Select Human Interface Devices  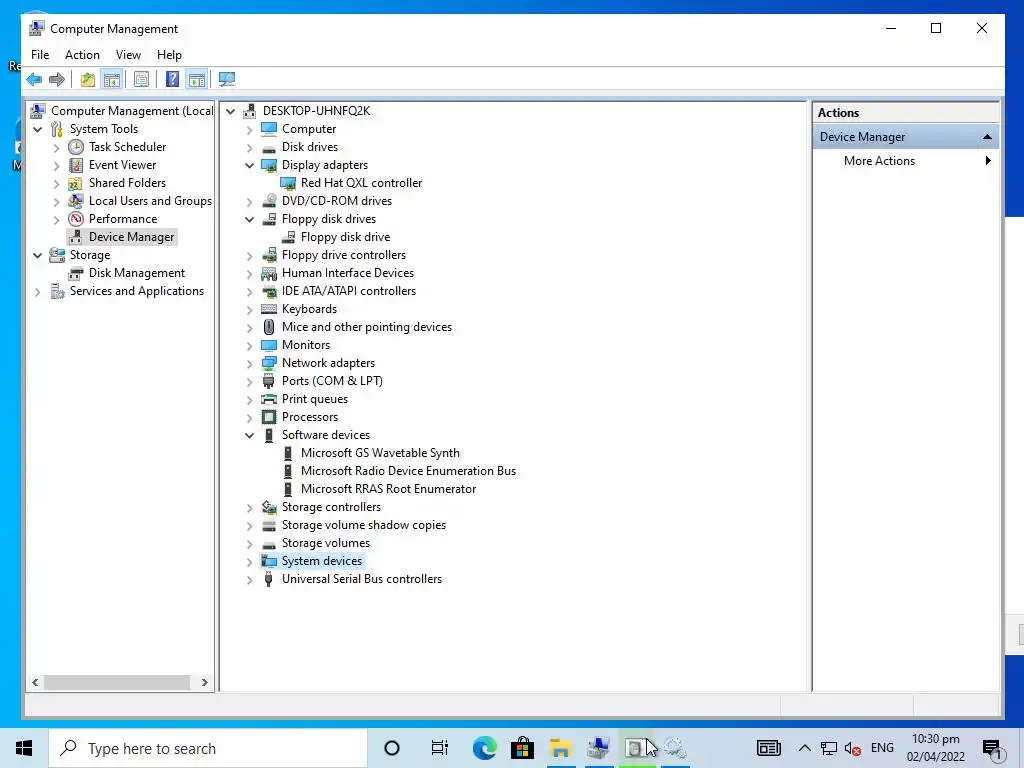pyautogui.click(x=347, y=273)
